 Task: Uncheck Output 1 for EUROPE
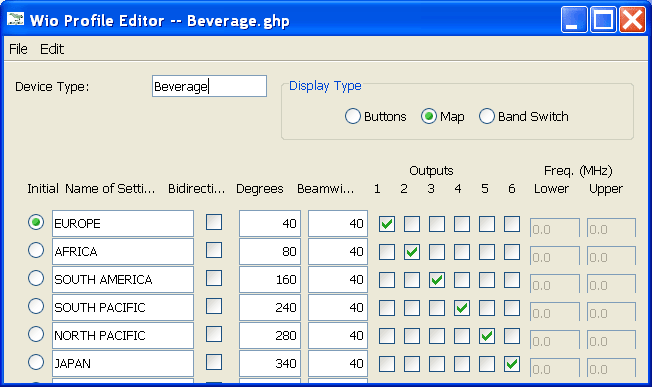coord(387,224)
